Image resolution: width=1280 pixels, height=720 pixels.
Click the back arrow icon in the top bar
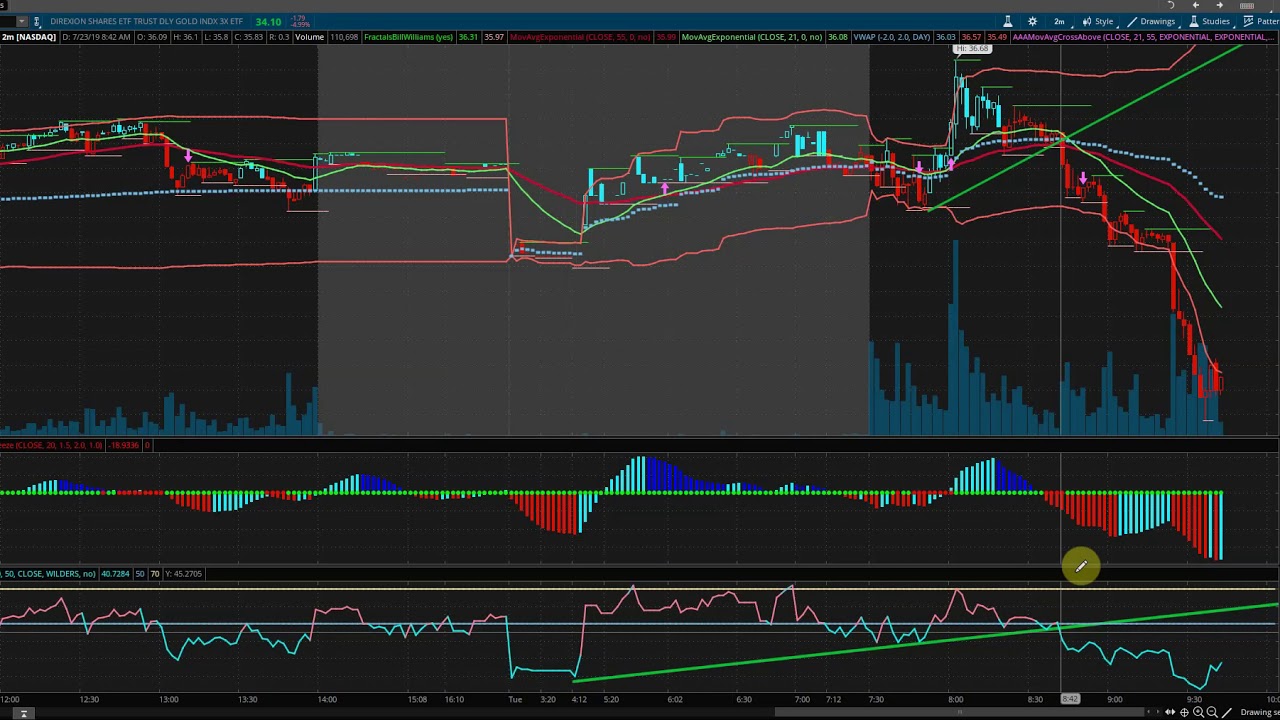pyautogui.click(x=1196, y=5)
